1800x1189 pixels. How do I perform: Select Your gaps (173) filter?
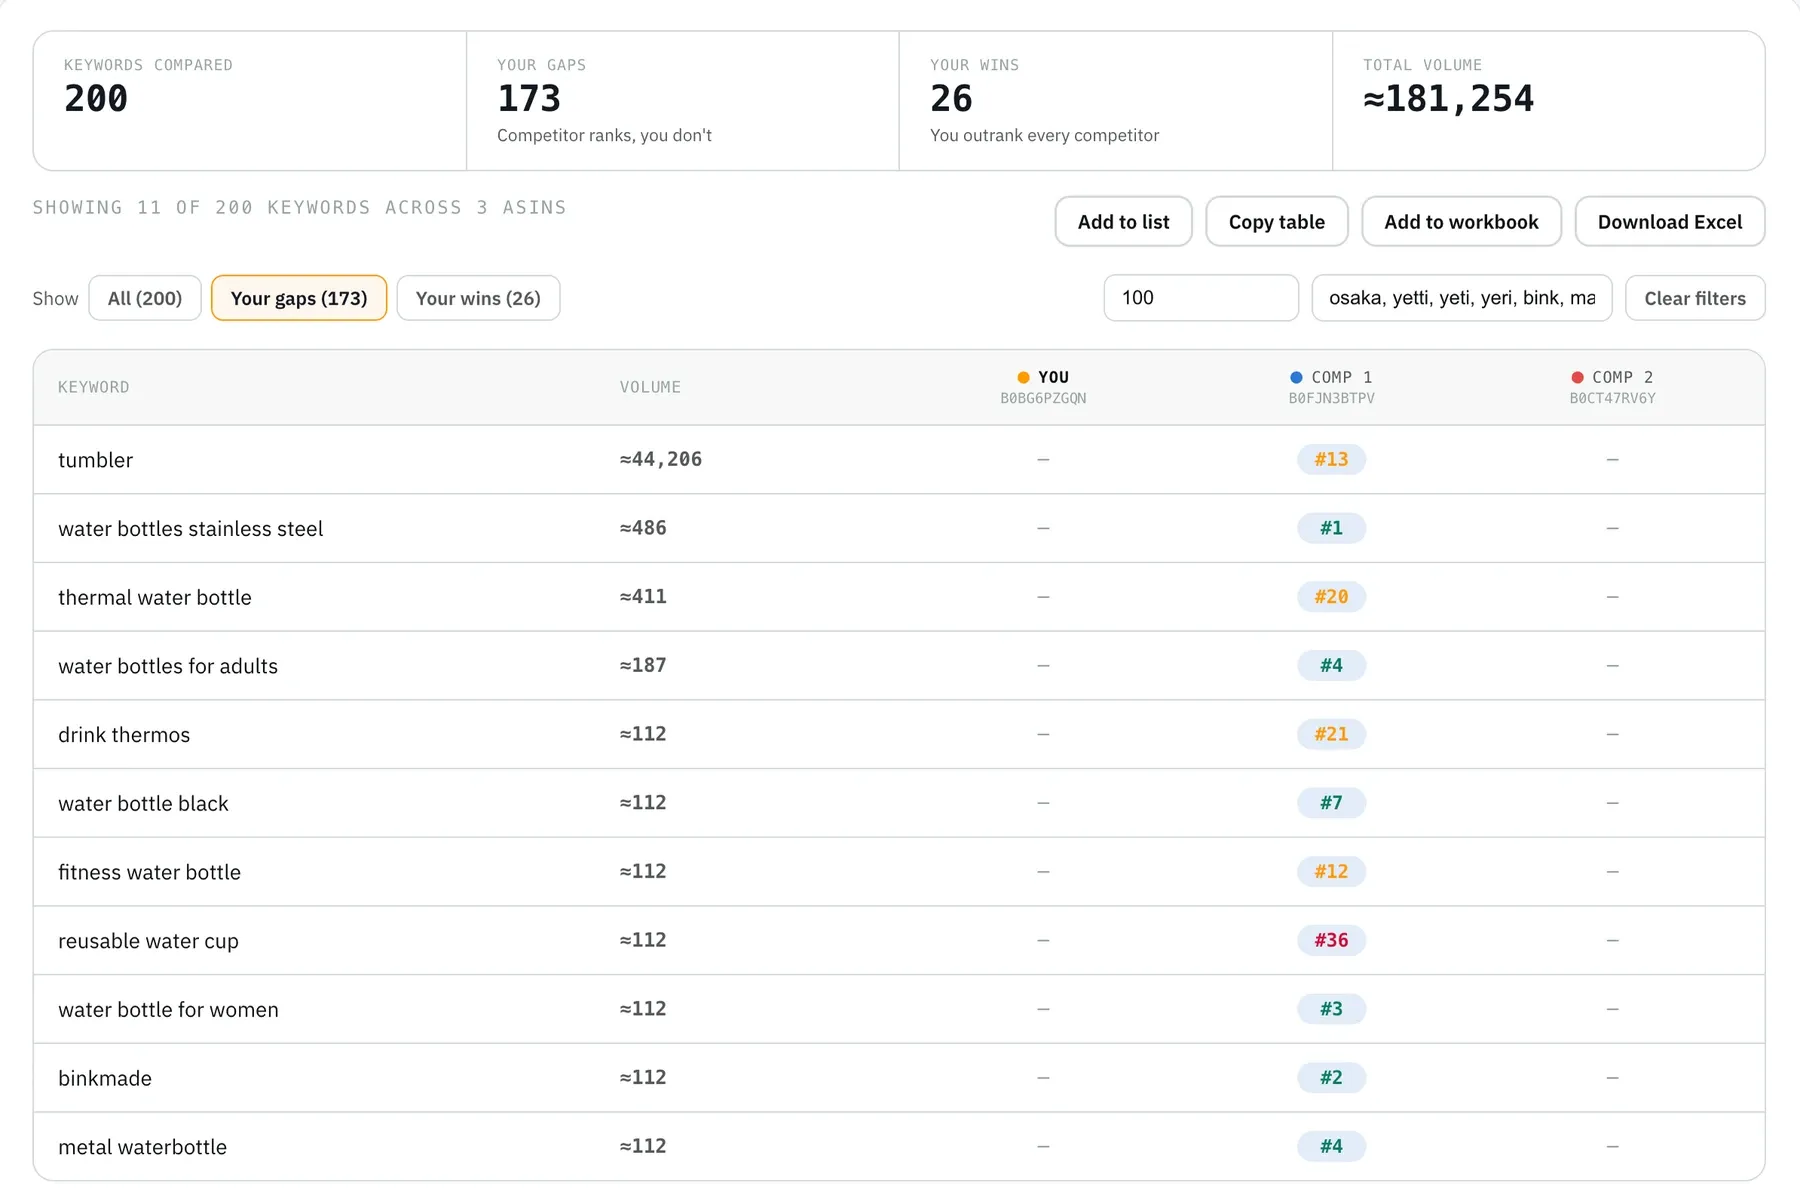pyautogui.click(x=299, y=298)
